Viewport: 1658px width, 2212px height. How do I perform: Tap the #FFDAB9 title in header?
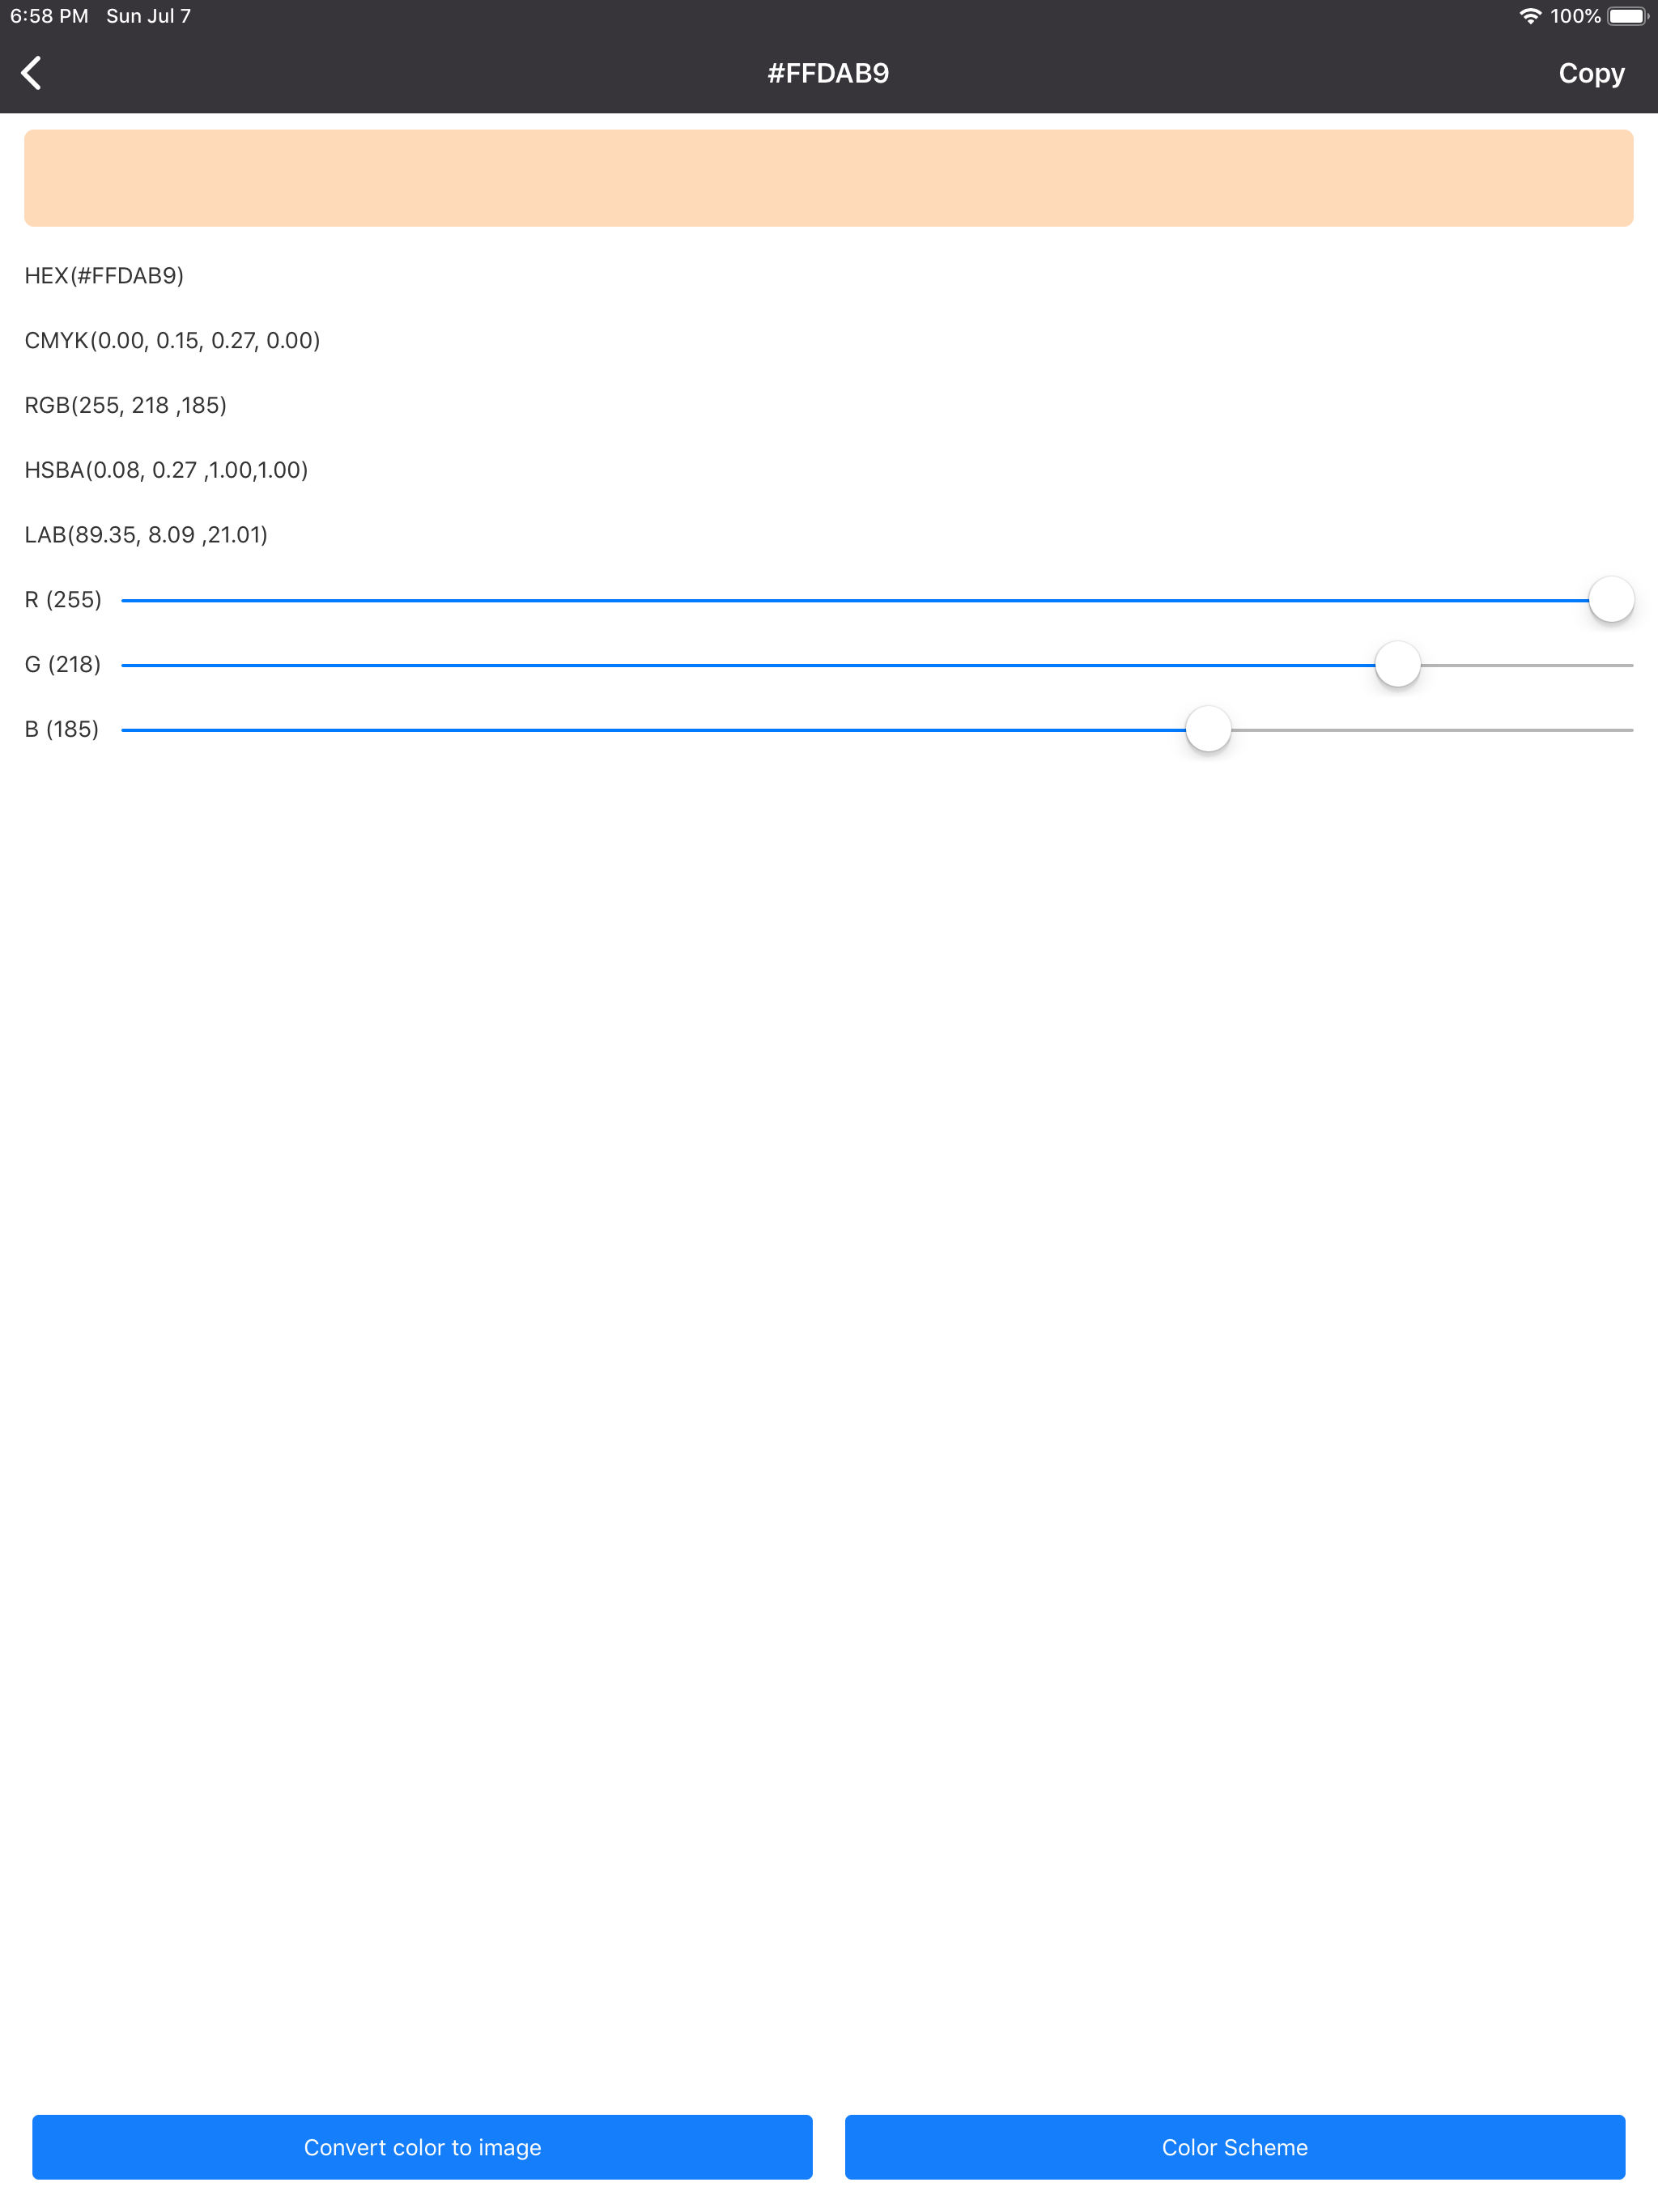pos(828,72)
